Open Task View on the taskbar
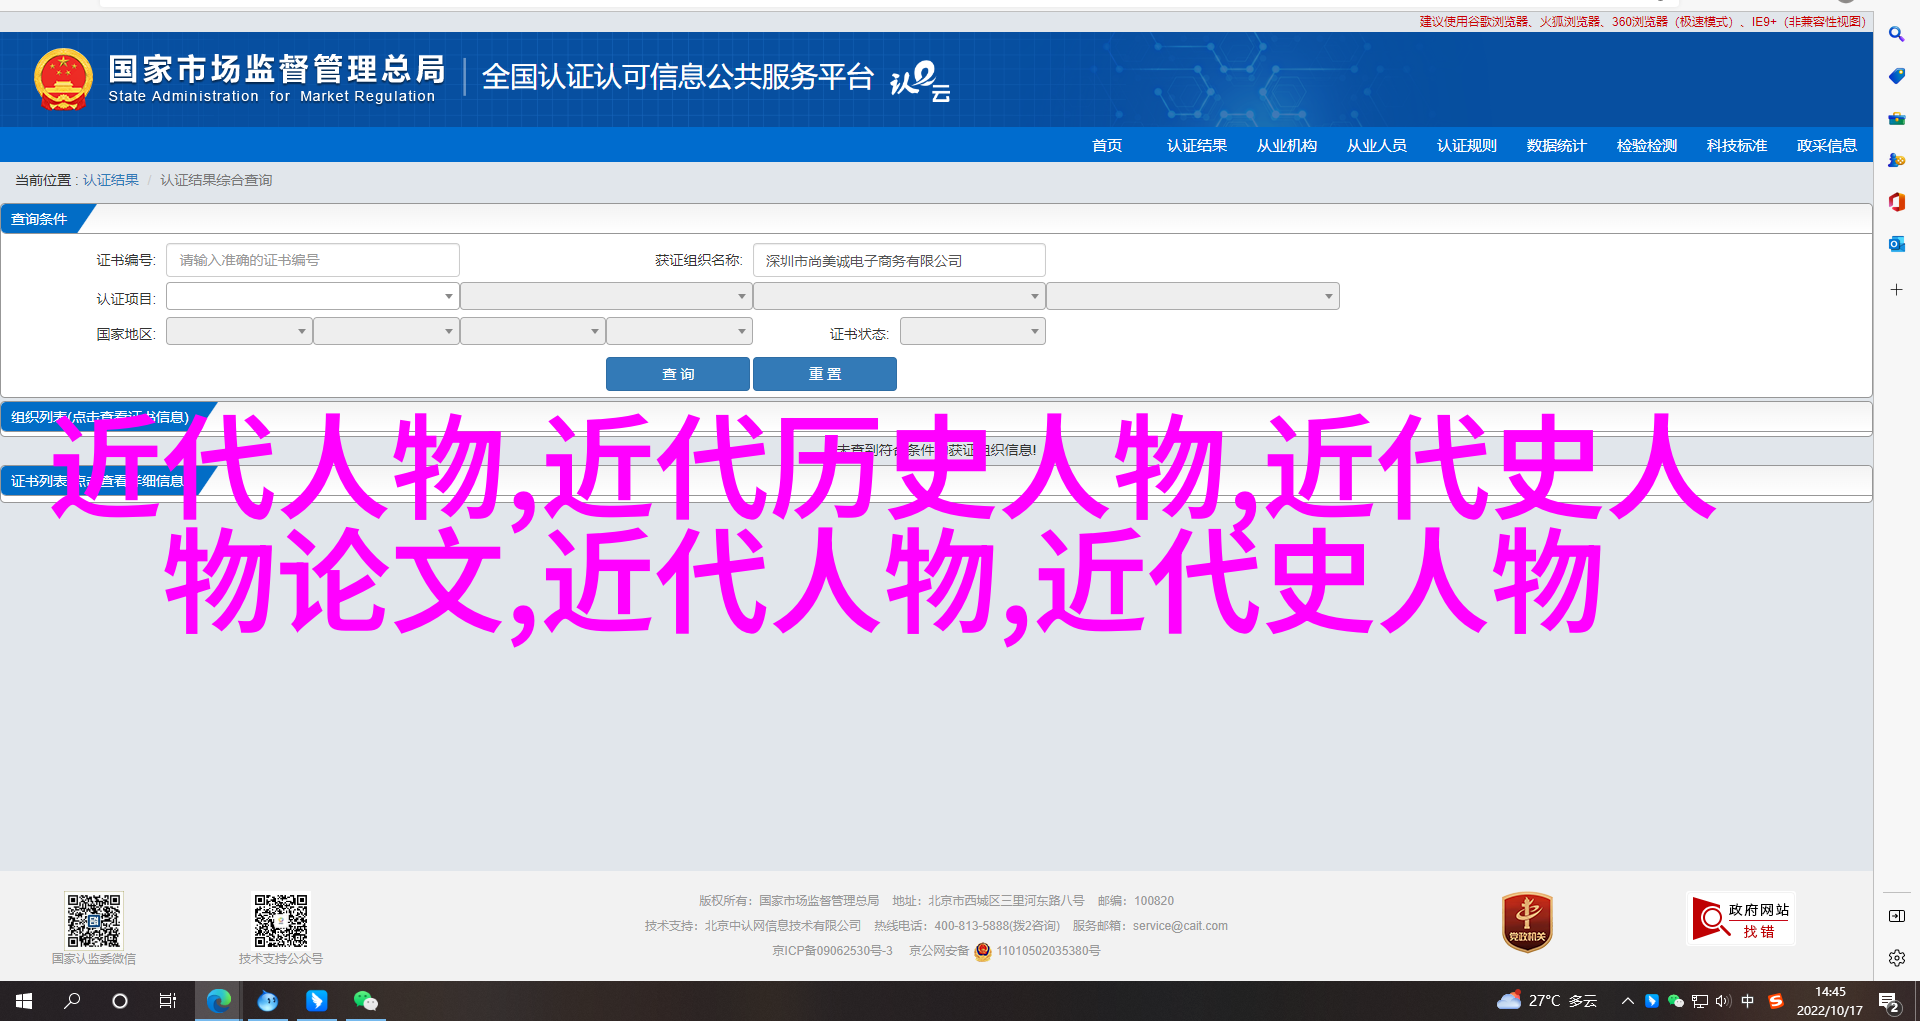 [x=168, y=1000]
